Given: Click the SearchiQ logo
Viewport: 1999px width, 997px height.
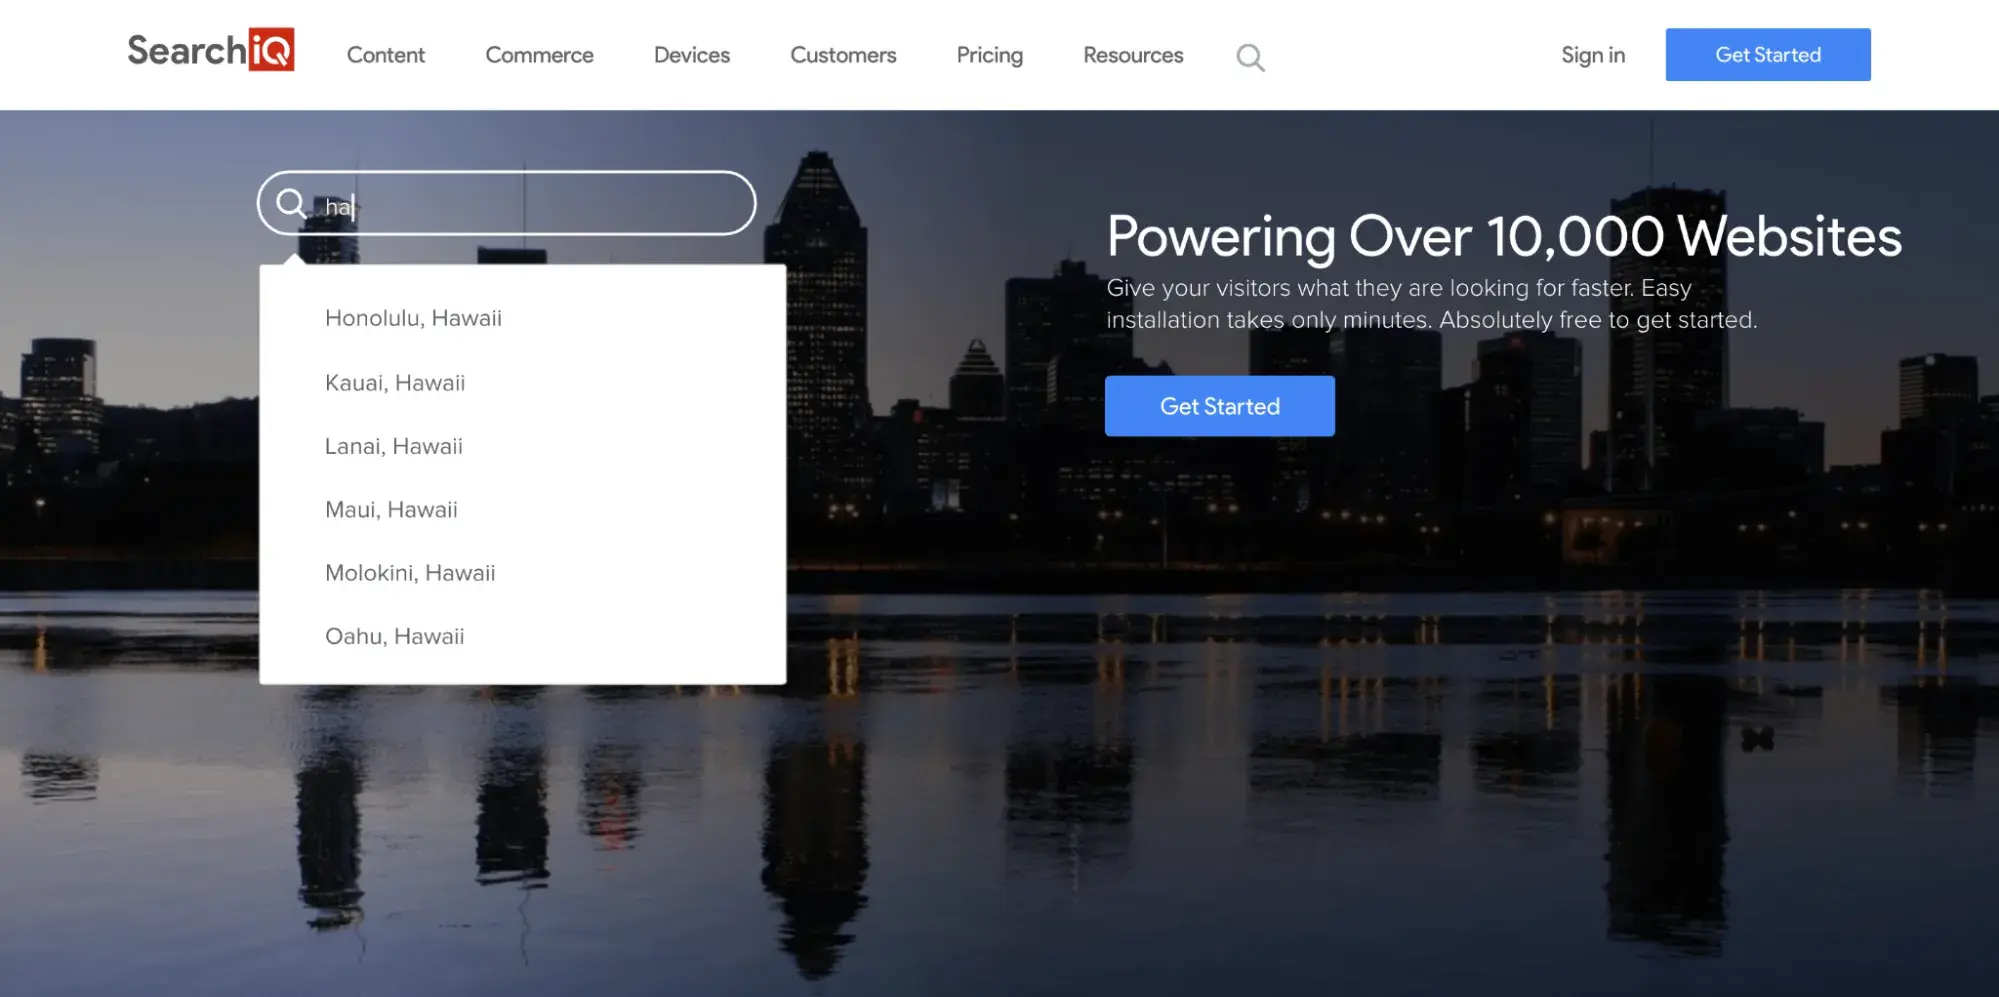Looking at the screenshot, I should pos(211,51).
